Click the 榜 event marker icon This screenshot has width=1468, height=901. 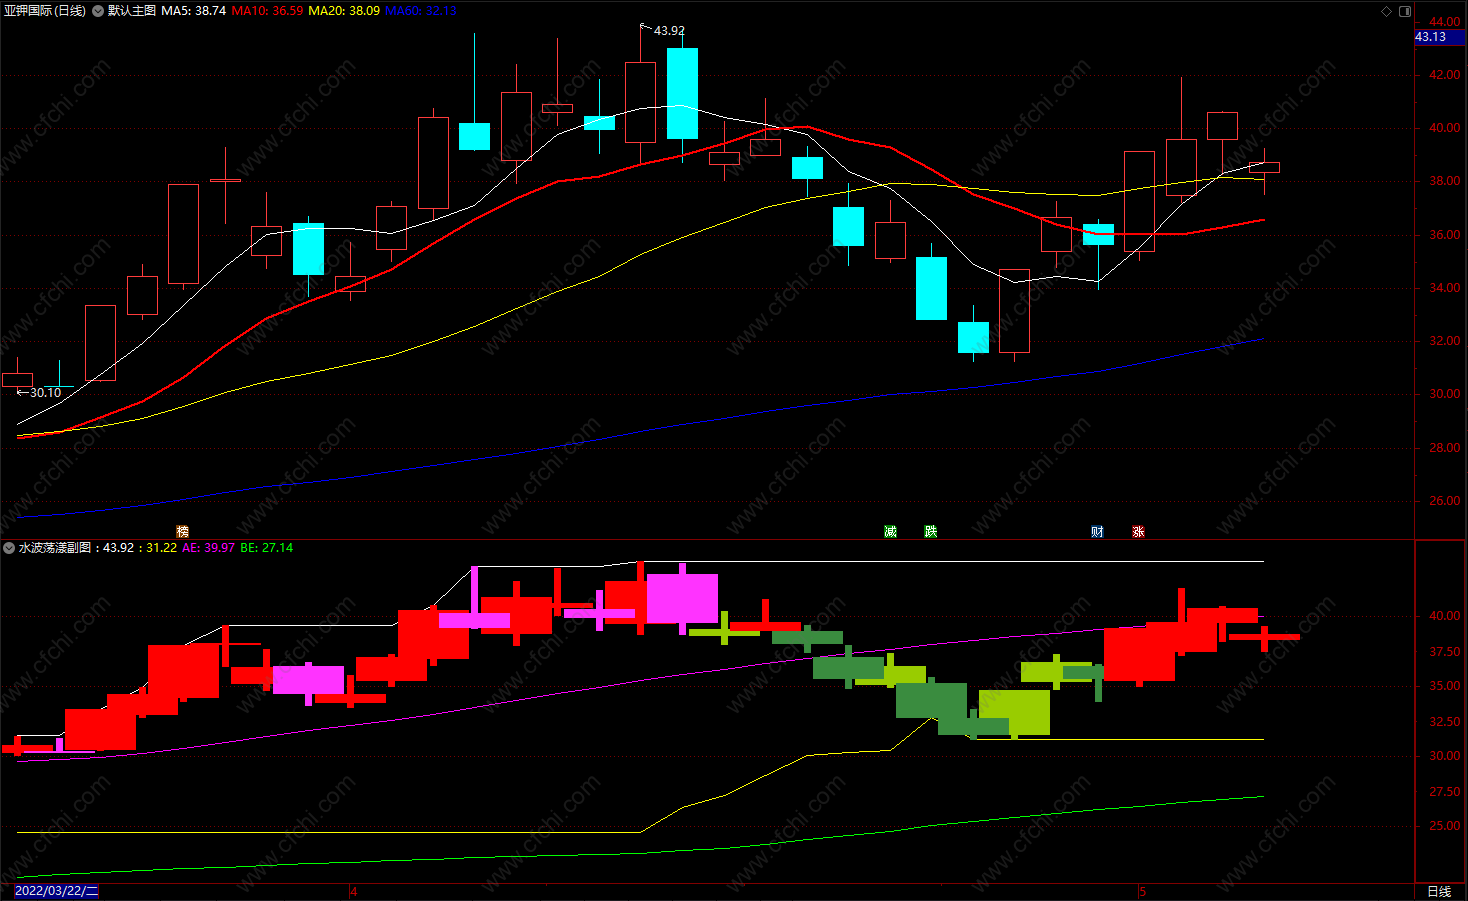[182, 532]
